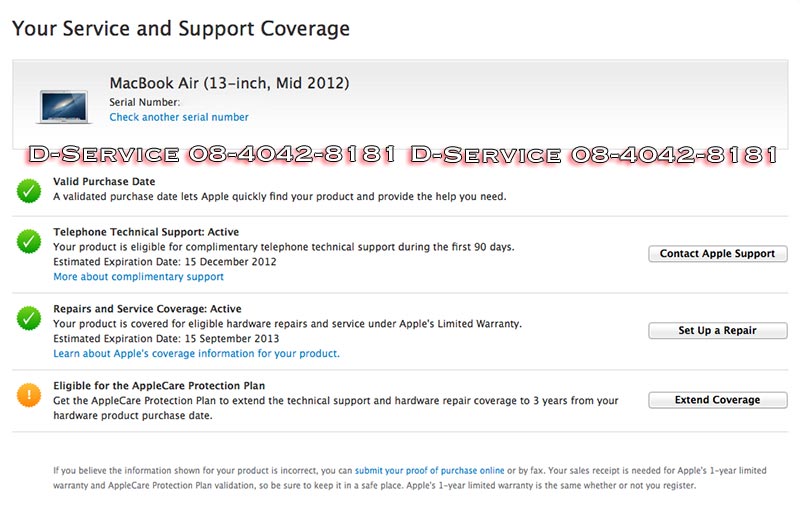Click the Telephone Technical Support: Active heading
800x510 pixels.
coord(146,232)
